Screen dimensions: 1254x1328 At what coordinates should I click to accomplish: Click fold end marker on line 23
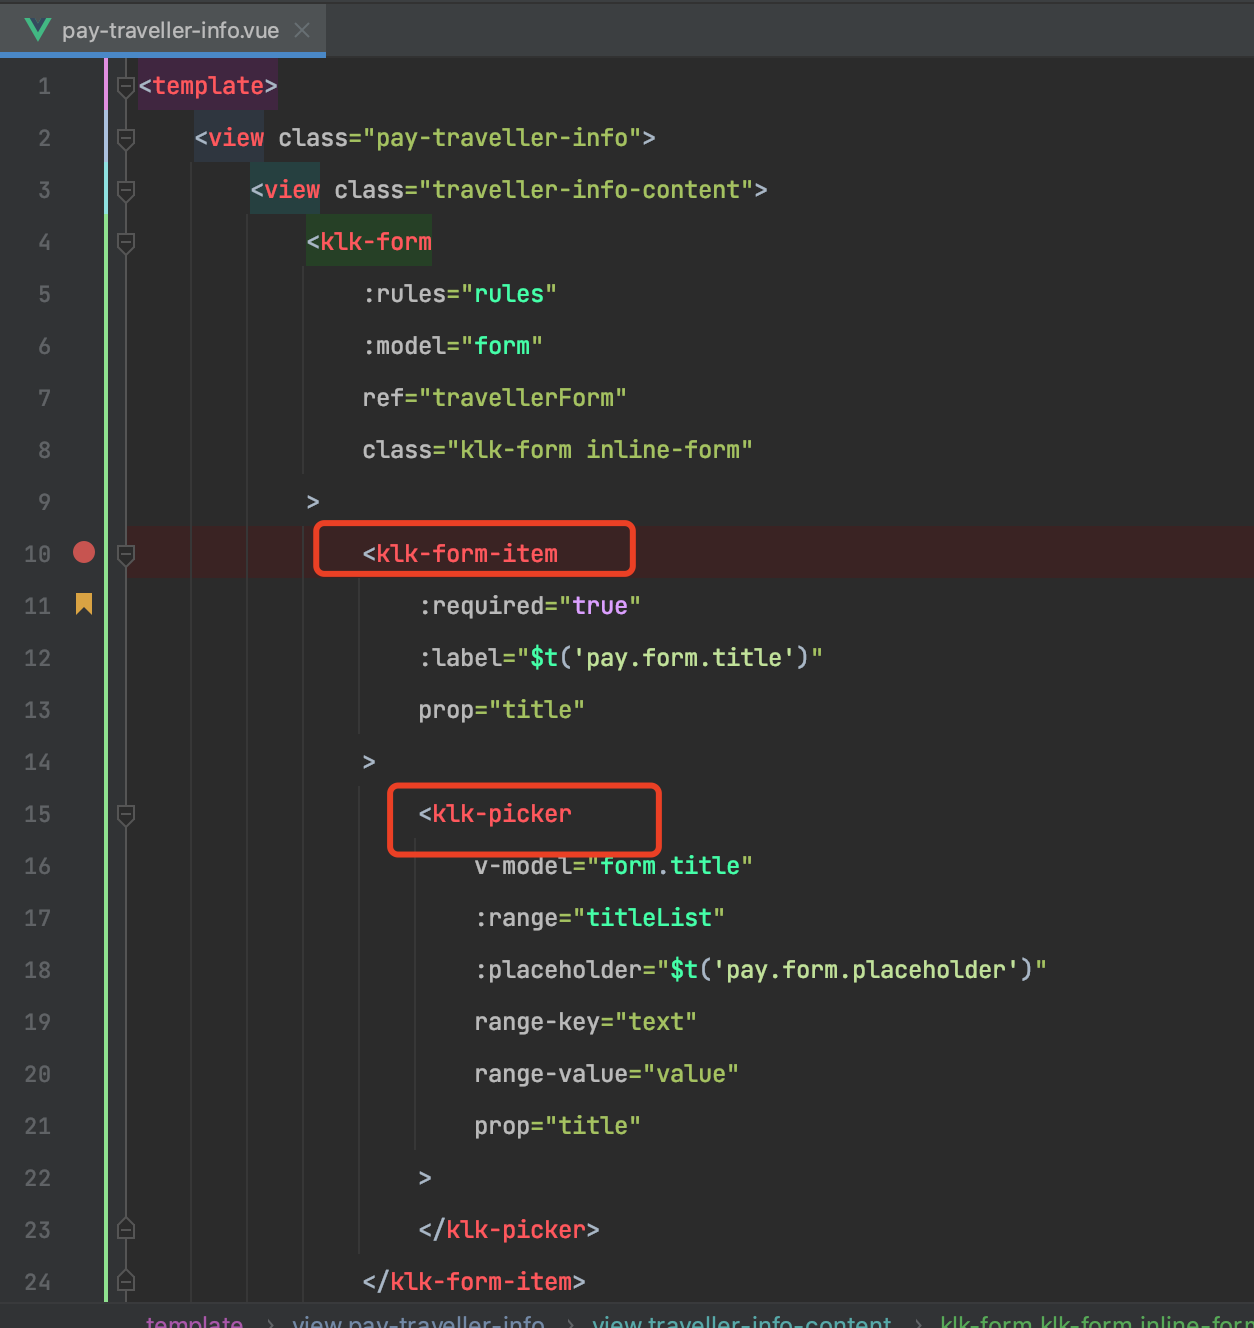click(x=126, y=1229)
